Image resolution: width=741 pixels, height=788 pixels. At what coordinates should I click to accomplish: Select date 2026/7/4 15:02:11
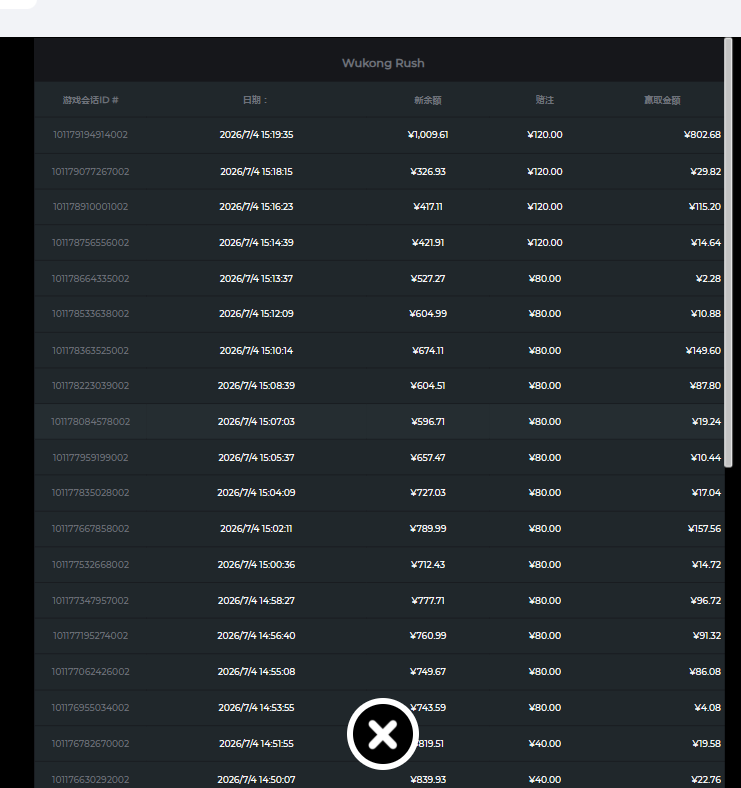[x=256, y=529]
